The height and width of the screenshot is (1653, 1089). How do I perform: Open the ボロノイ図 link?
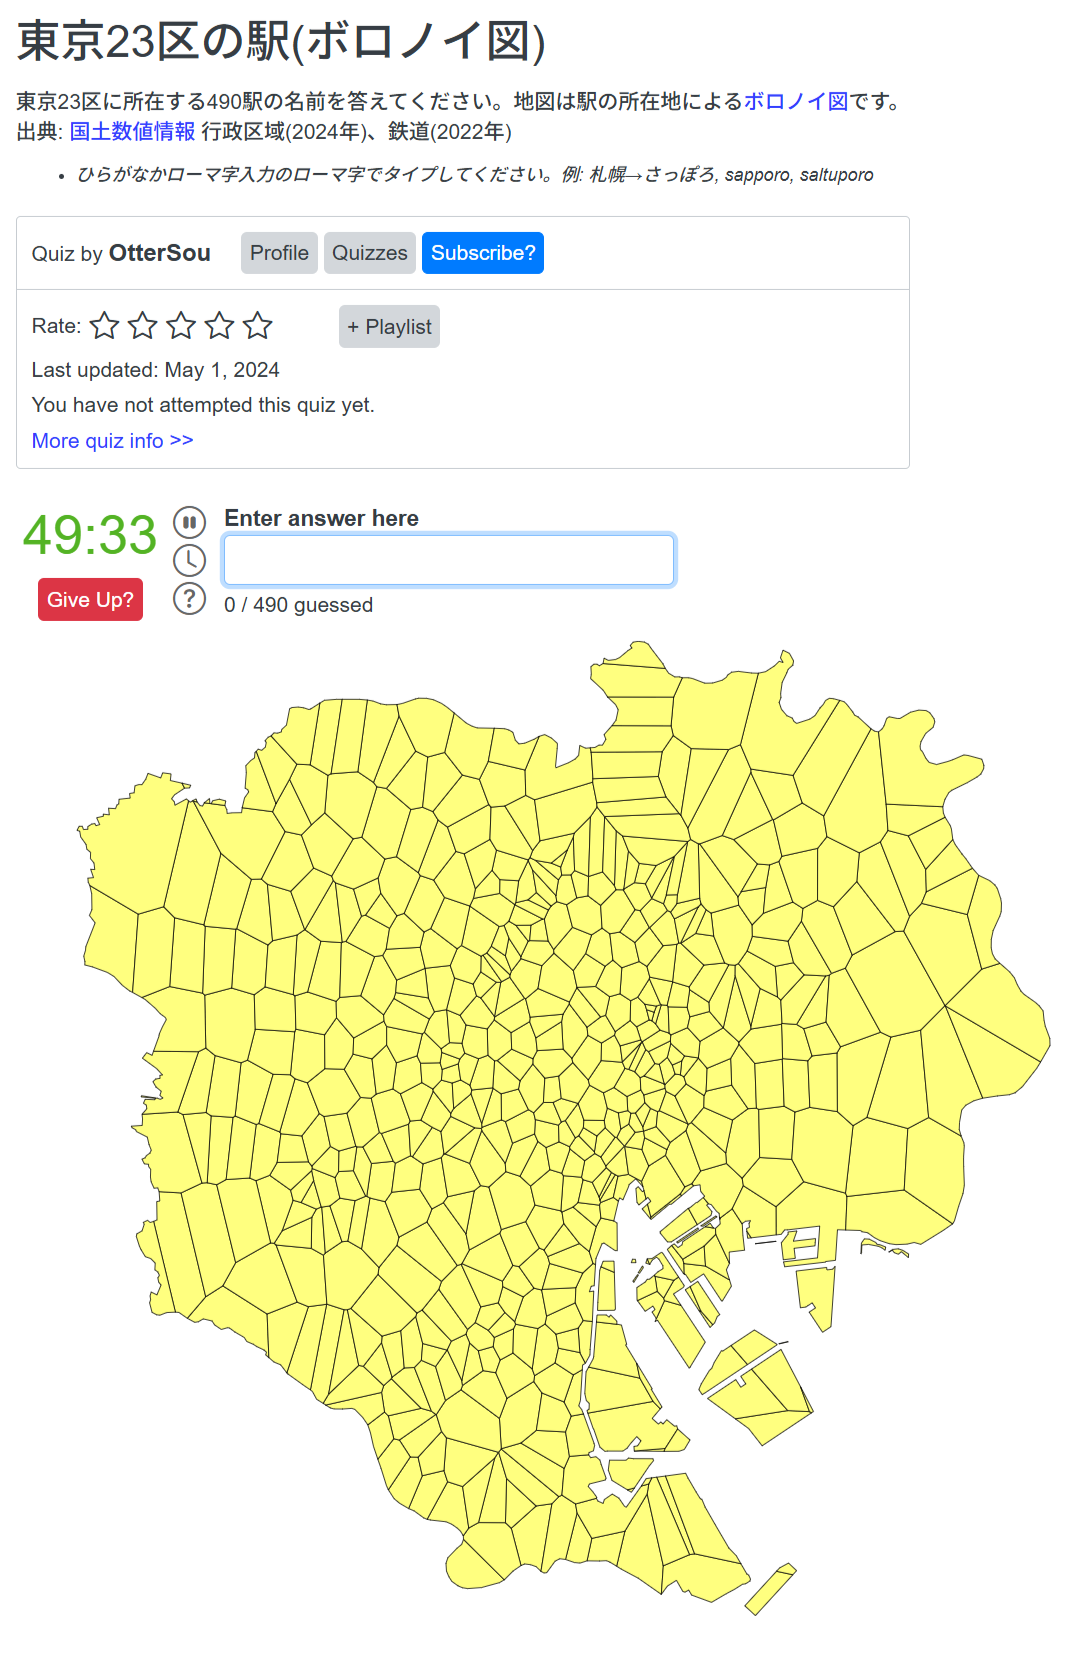[x=795, y=101]
